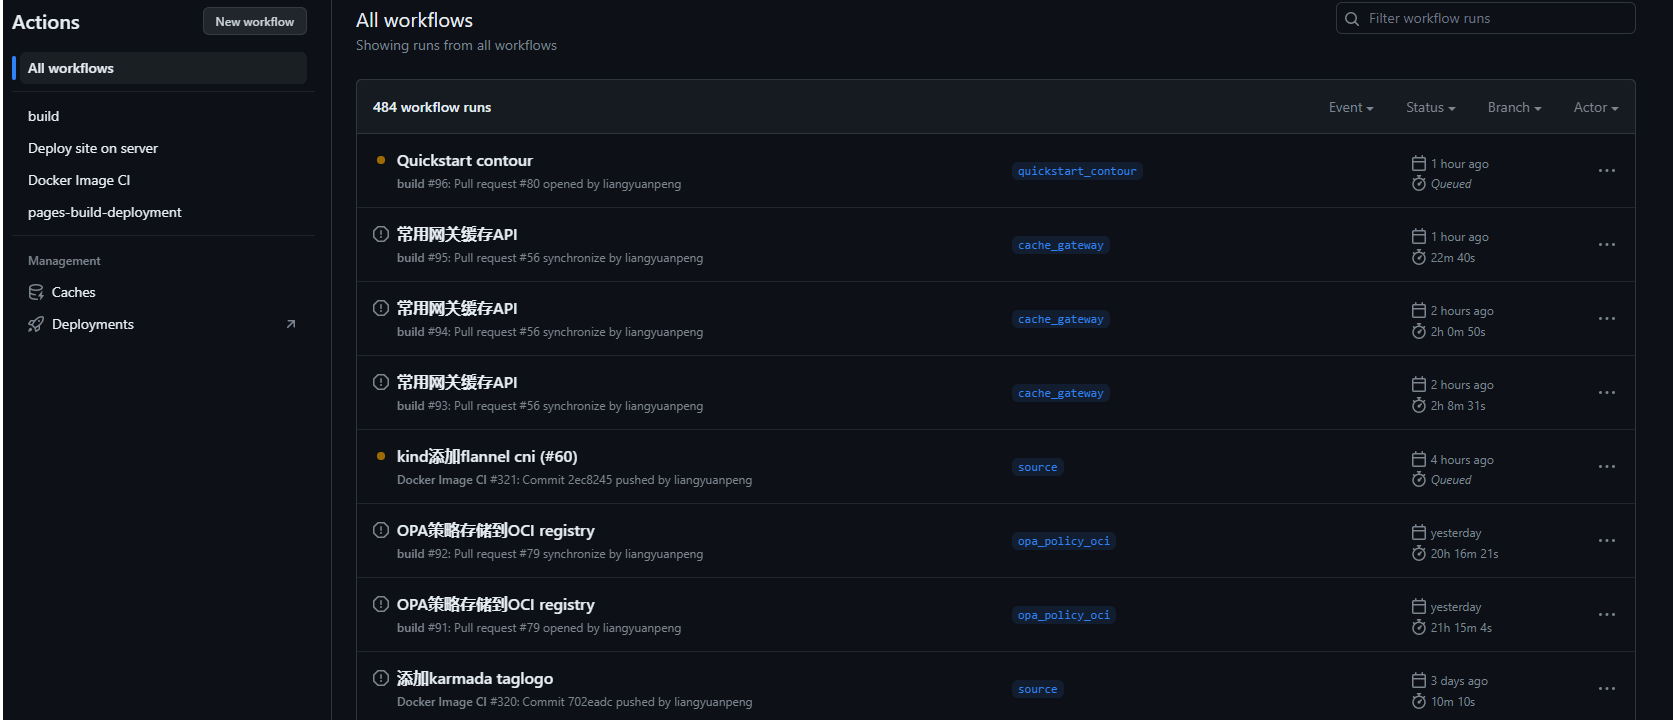Open the three-dot menu for Quickstart contour run
The width and height of the screenshot is (1673, 720).
[x=1606, y=171]
